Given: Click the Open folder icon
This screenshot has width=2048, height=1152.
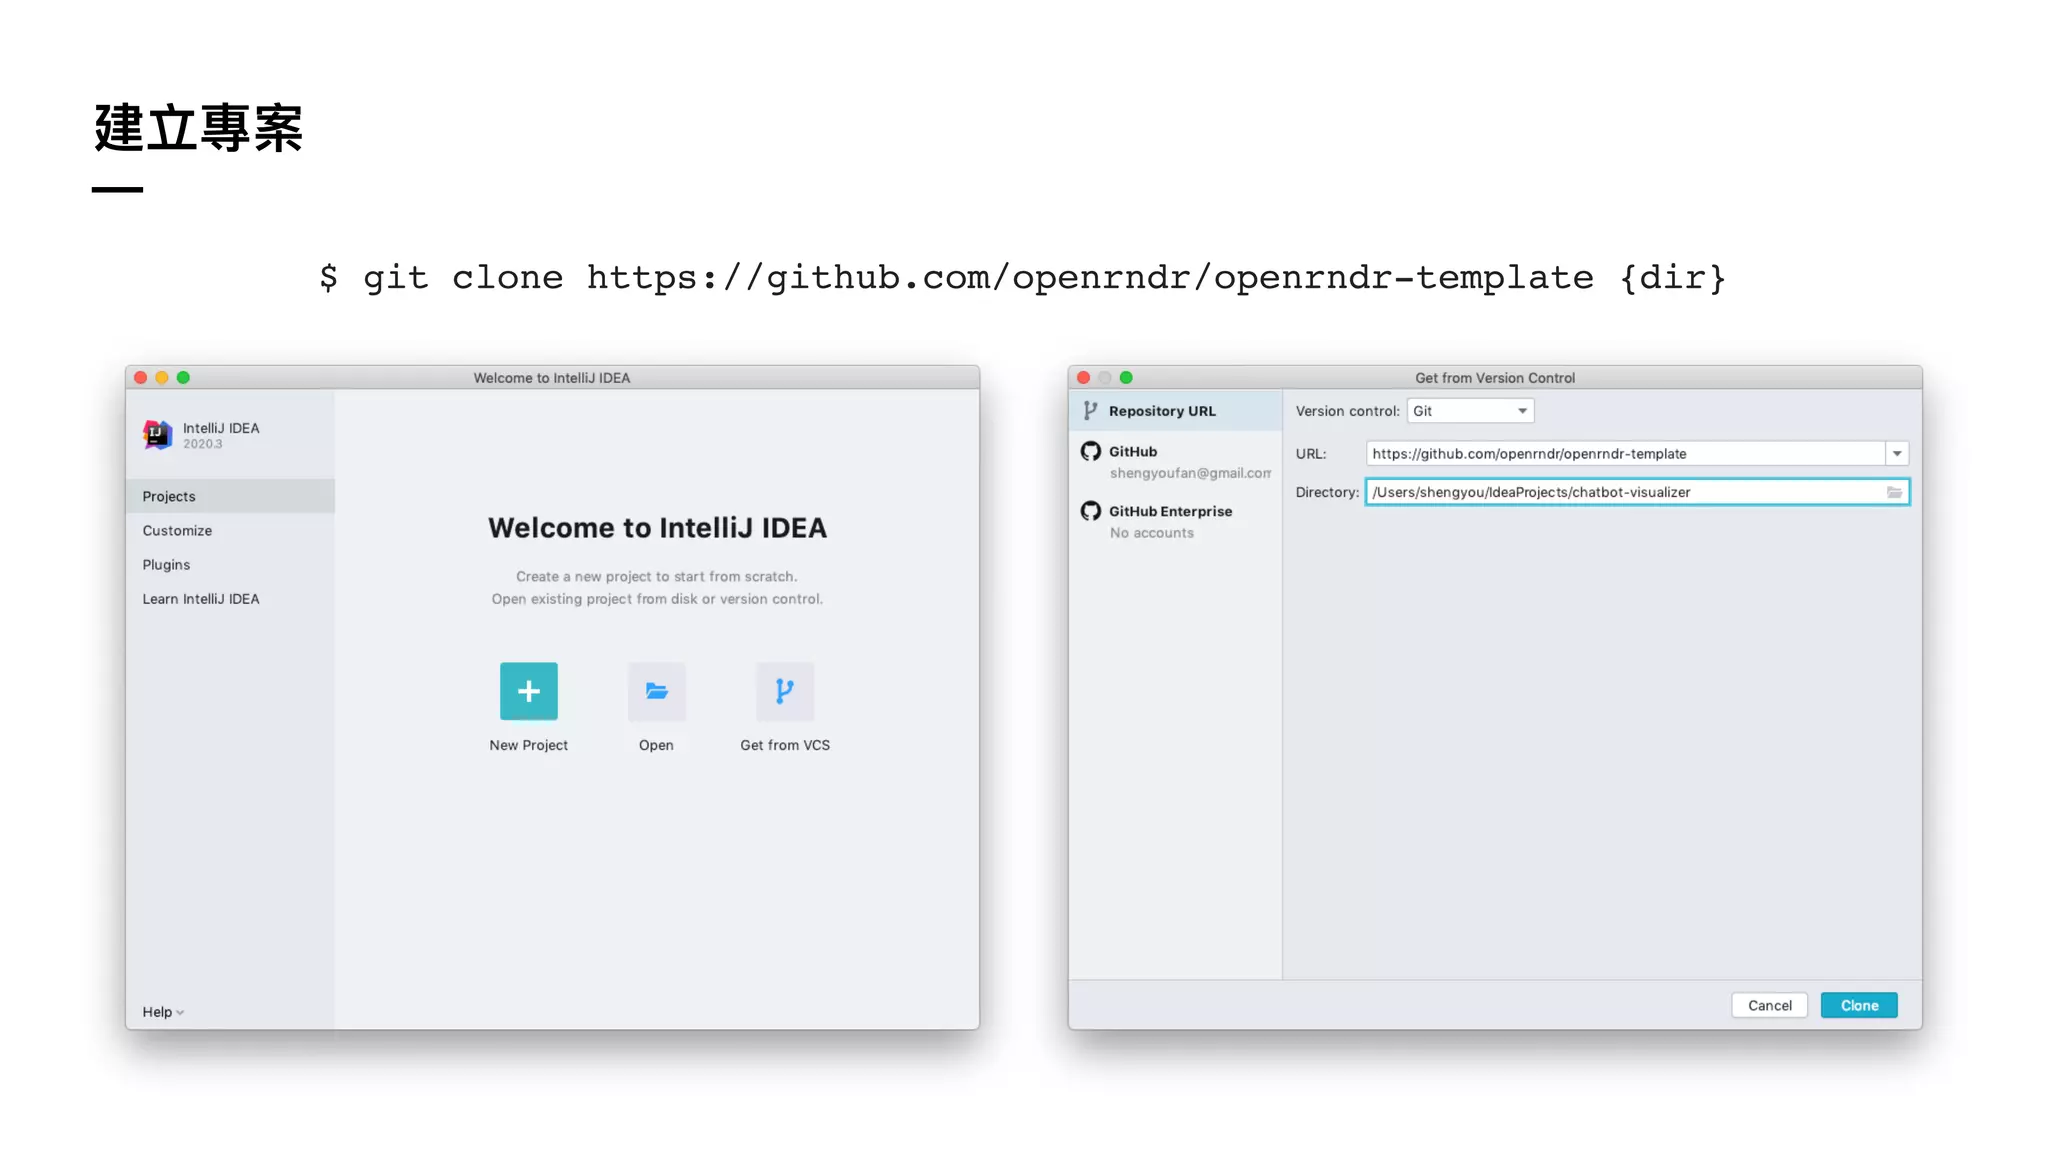Looking at the screenshot, I should (656, 691).
